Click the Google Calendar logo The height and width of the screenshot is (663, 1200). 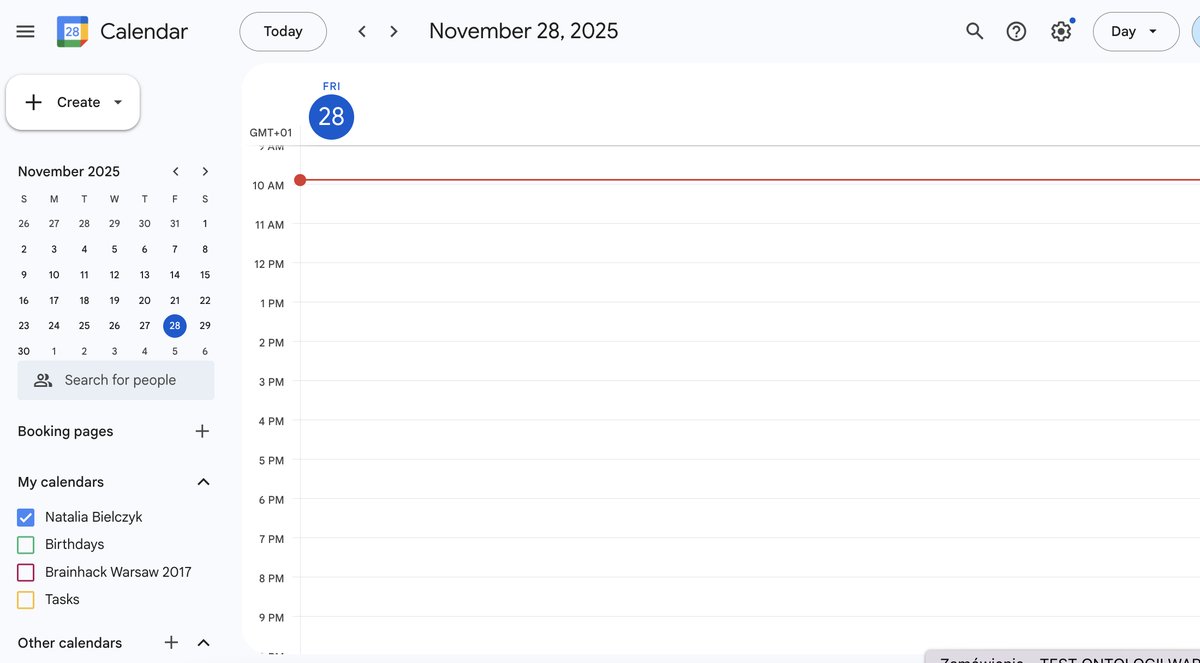point(72,31)
